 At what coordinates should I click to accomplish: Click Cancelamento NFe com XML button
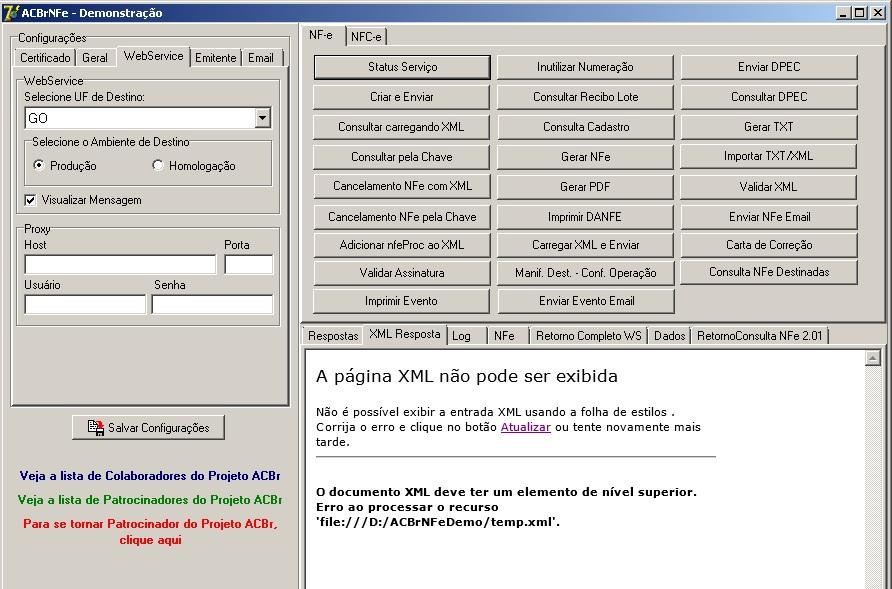coord(402,186)
